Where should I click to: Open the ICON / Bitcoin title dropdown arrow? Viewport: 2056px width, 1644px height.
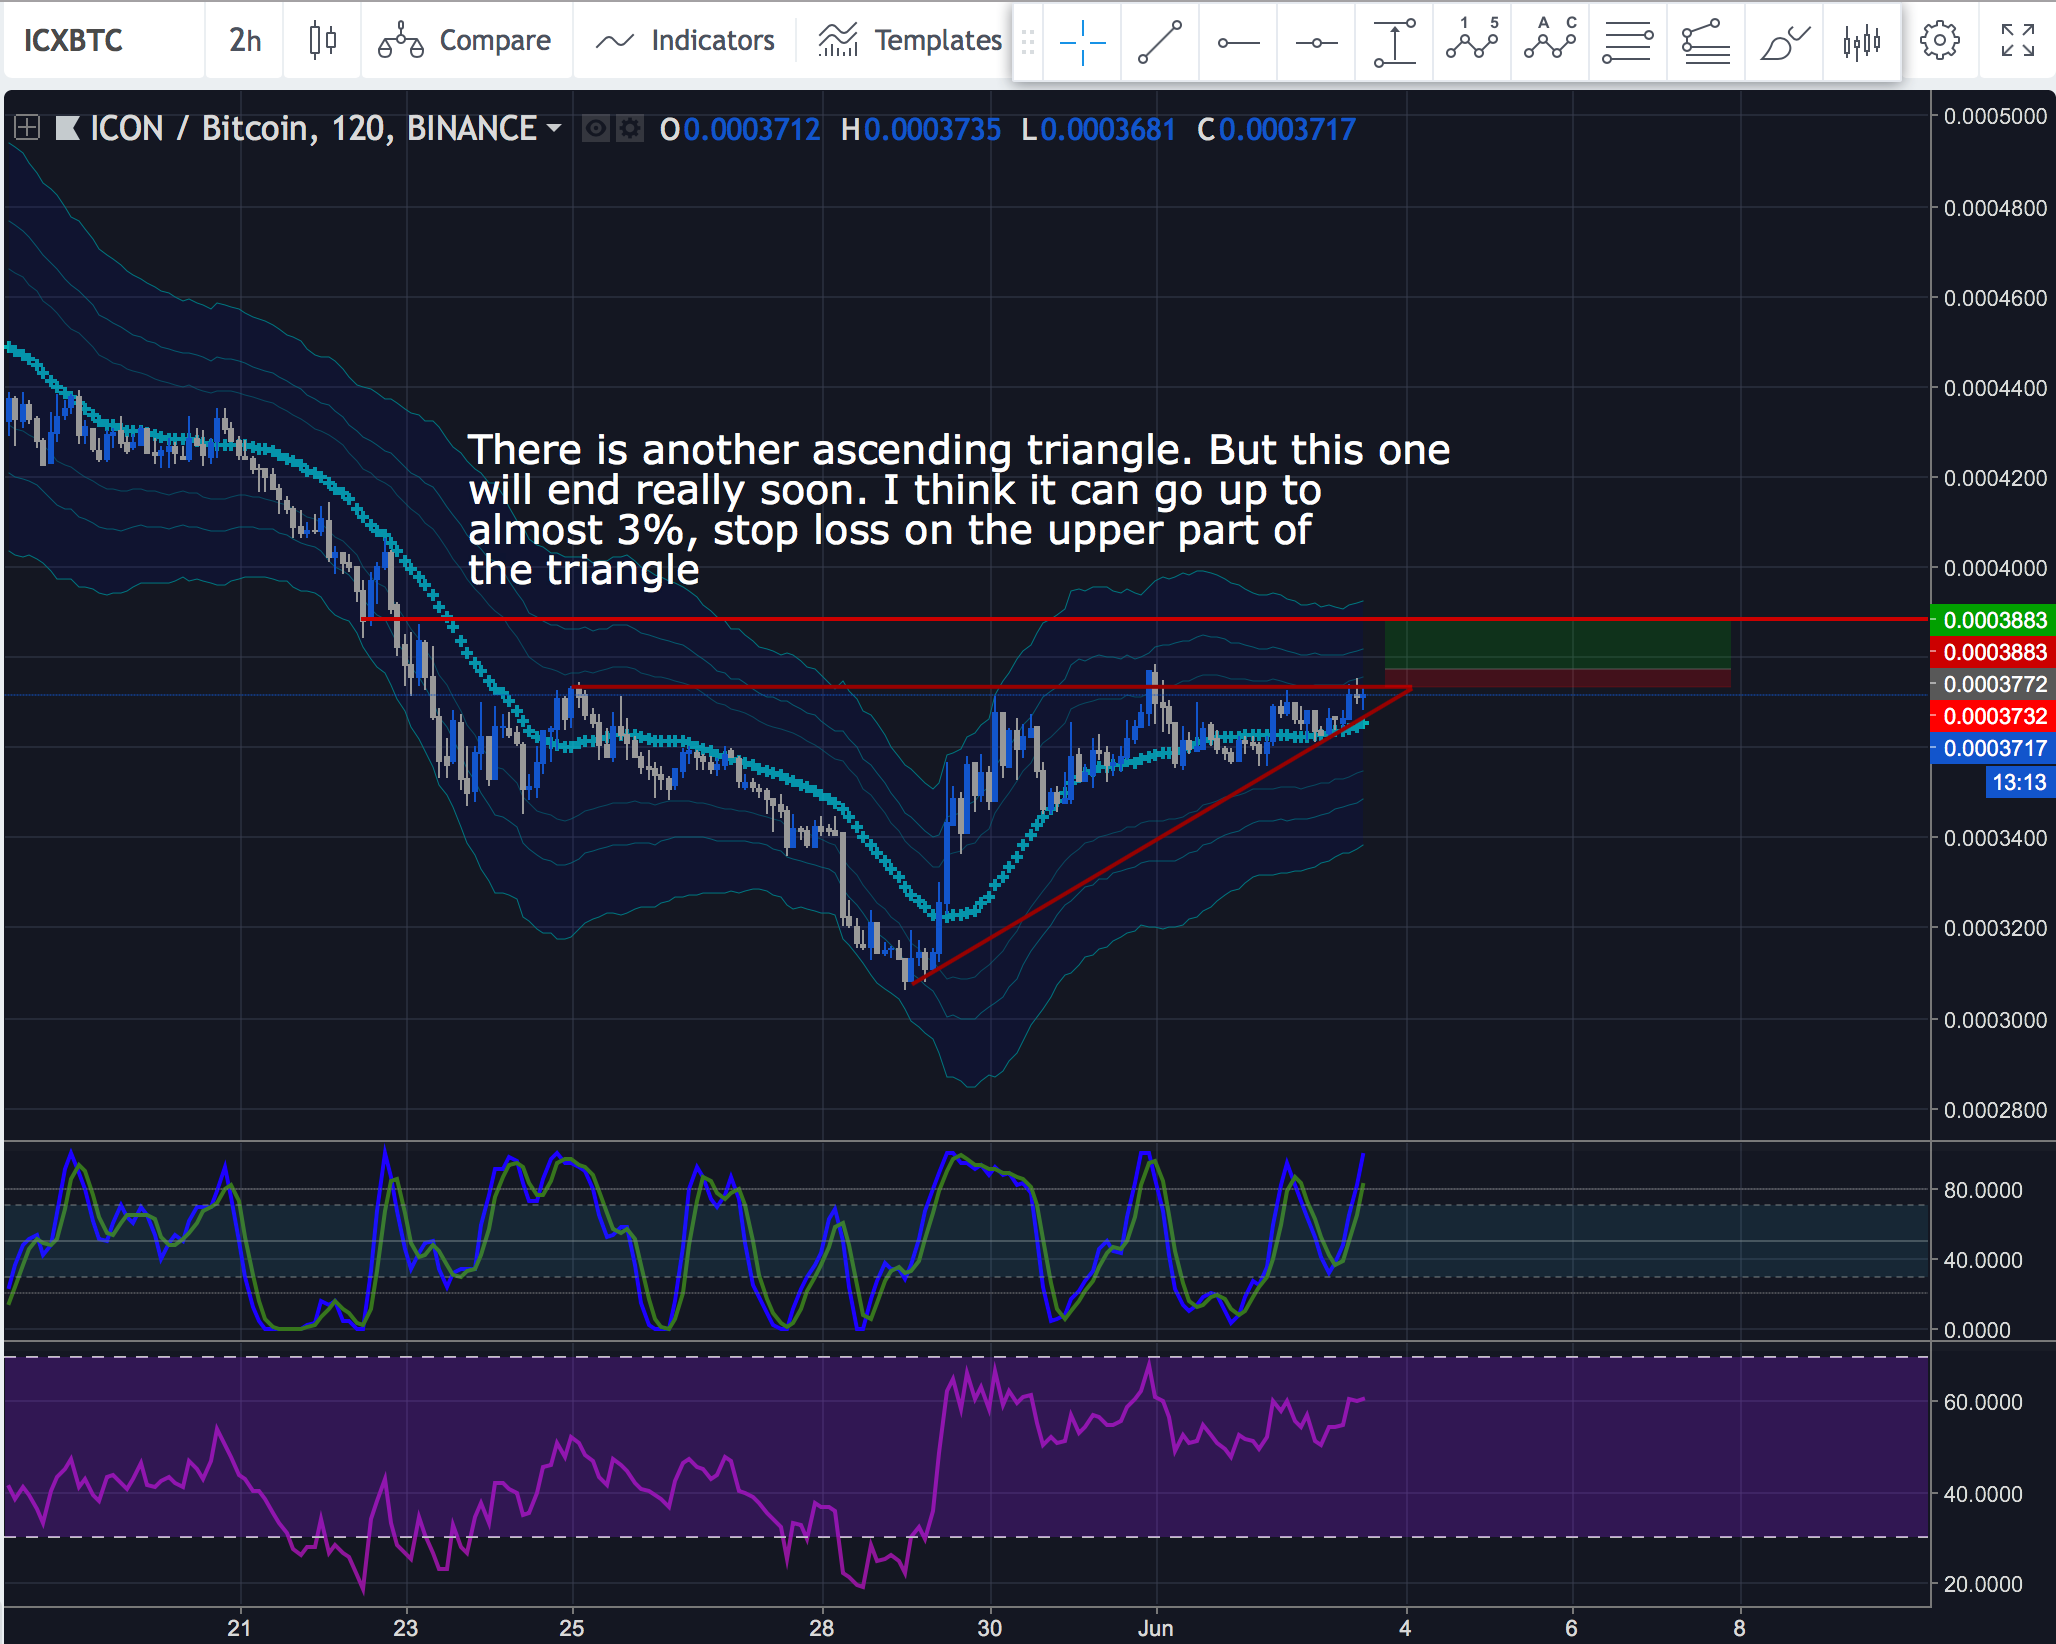click(x=554, y=128)
